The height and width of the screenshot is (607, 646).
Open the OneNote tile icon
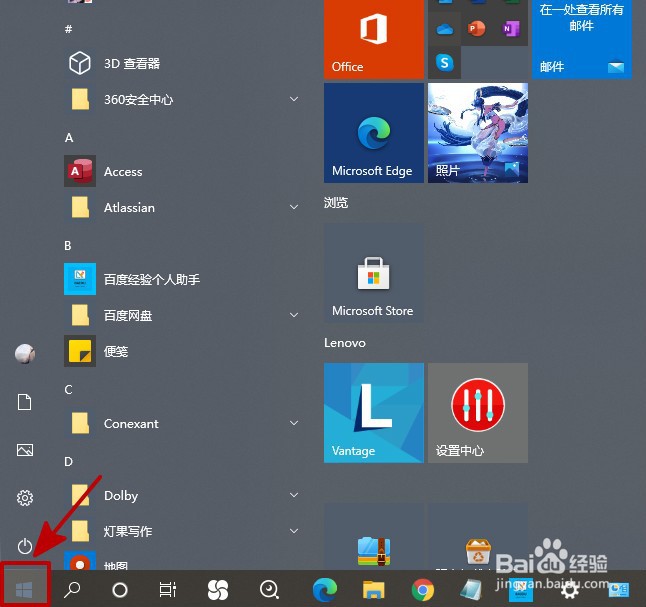tap(511, 29)
